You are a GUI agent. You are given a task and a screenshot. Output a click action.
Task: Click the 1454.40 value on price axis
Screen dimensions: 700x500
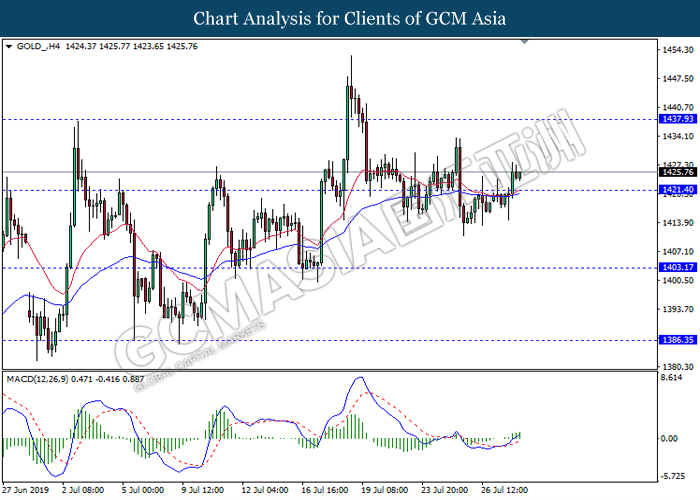675,49
